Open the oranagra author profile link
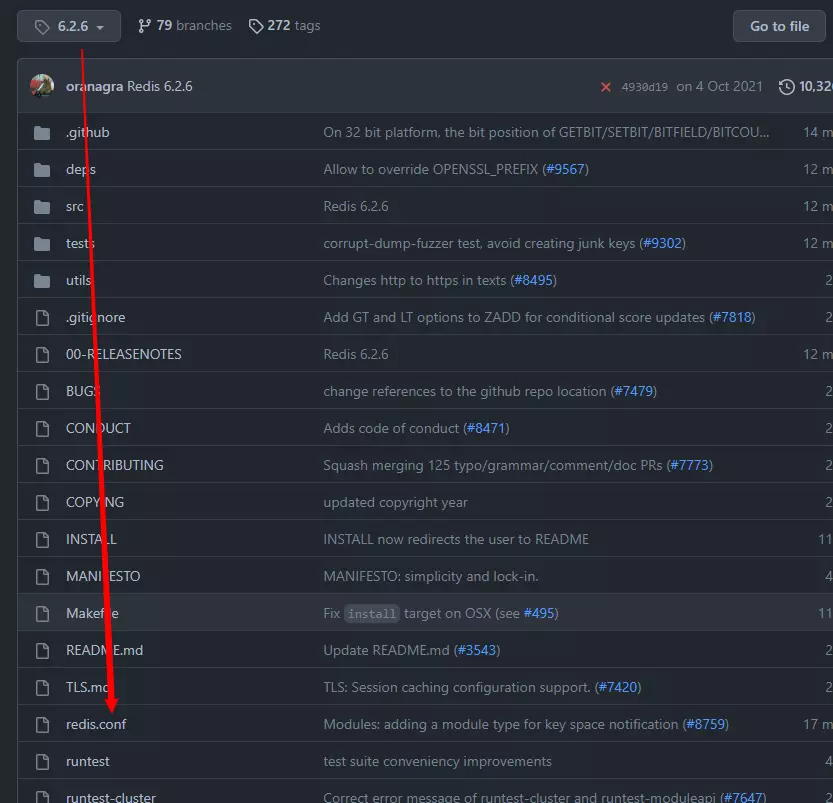 click(x=94, y=87)
